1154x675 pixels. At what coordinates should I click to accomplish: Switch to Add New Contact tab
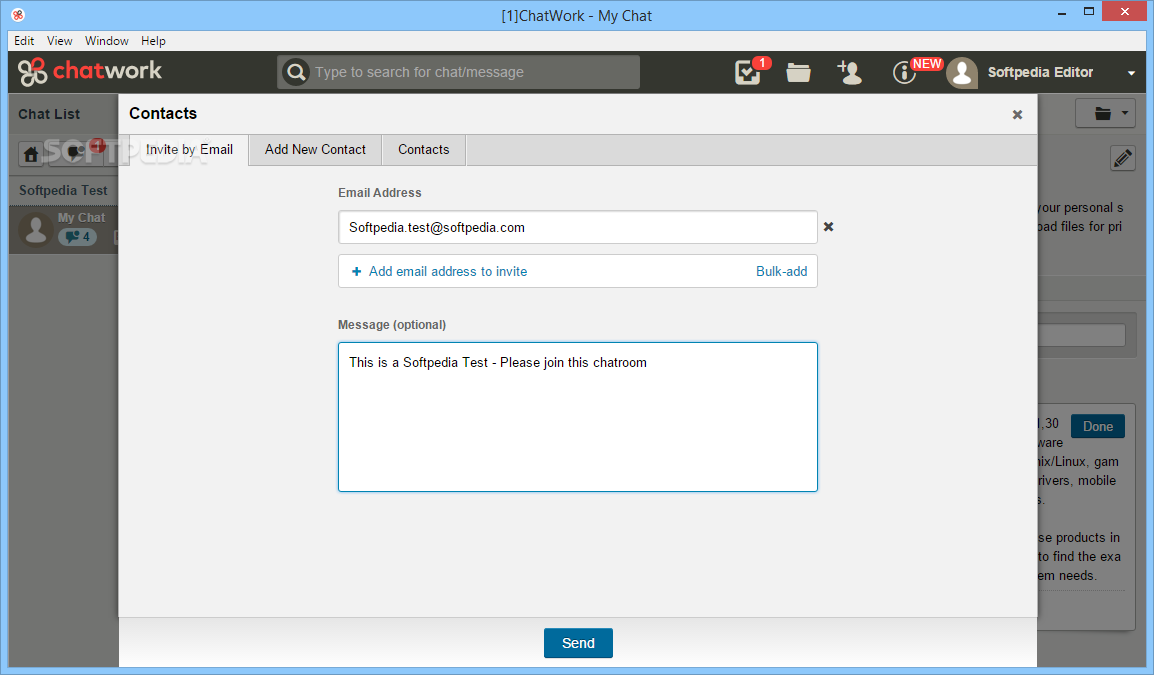point(315,149)
